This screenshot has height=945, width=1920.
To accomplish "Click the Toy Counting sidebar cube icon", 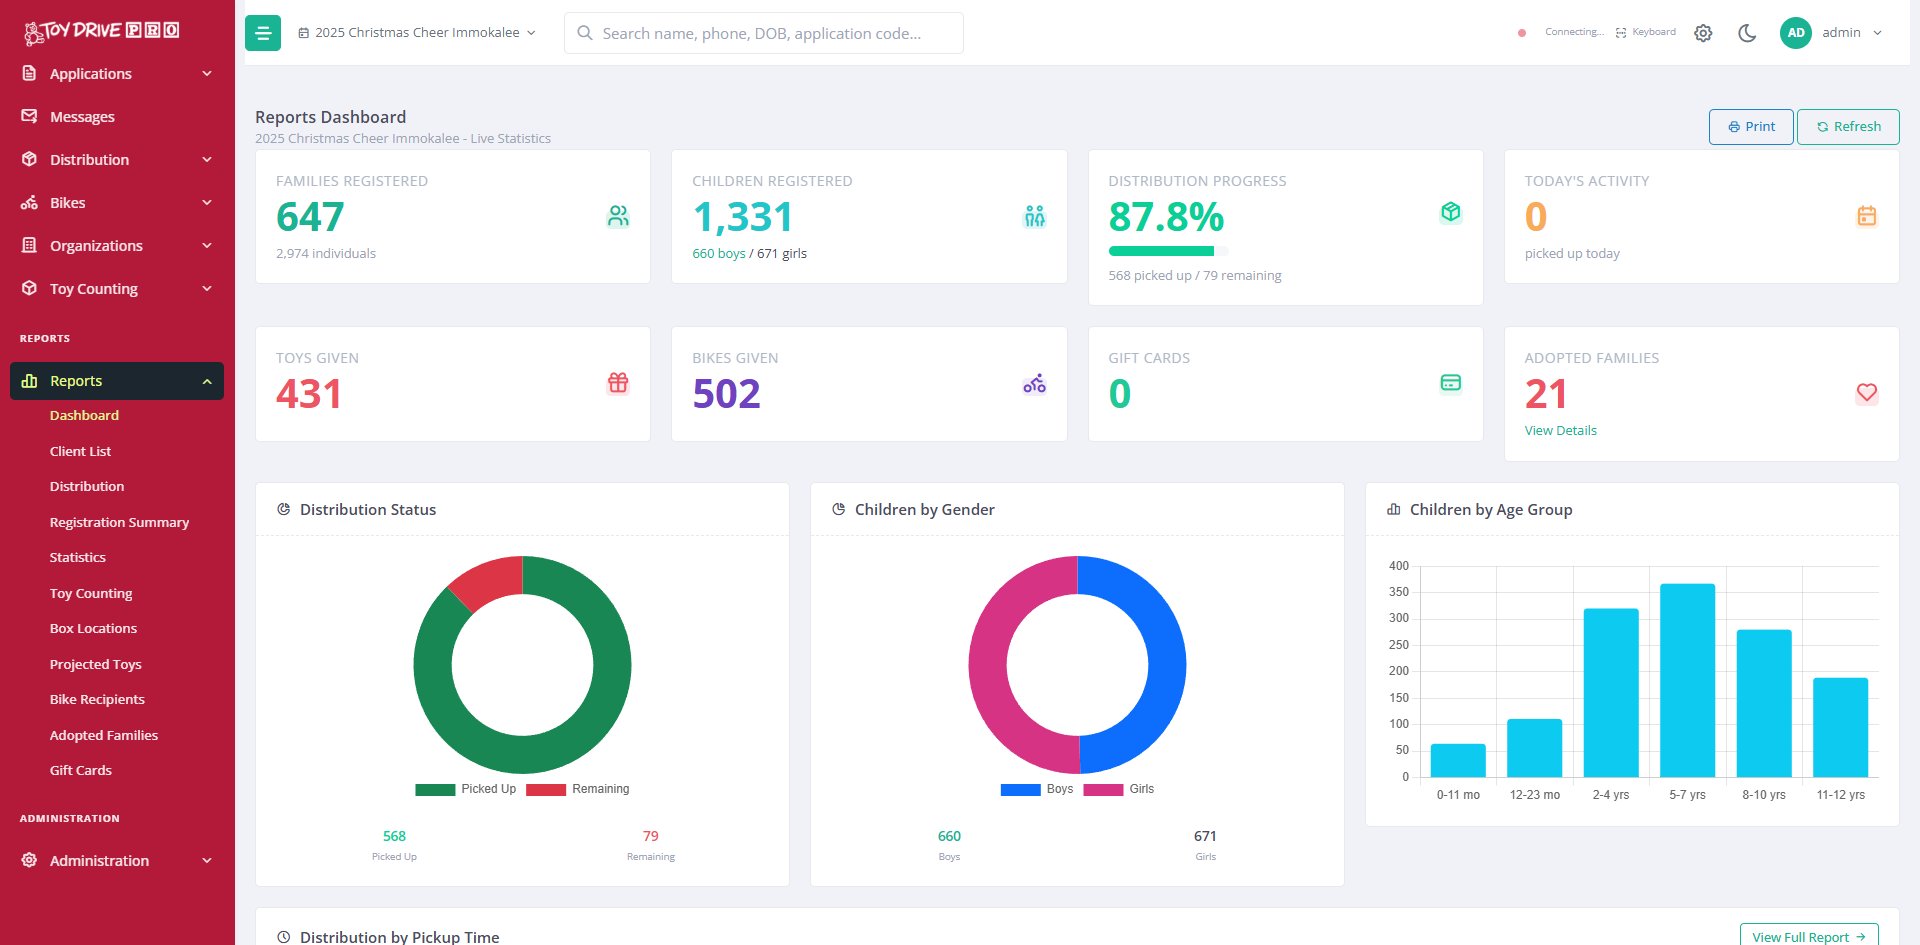I will [29, 288].
